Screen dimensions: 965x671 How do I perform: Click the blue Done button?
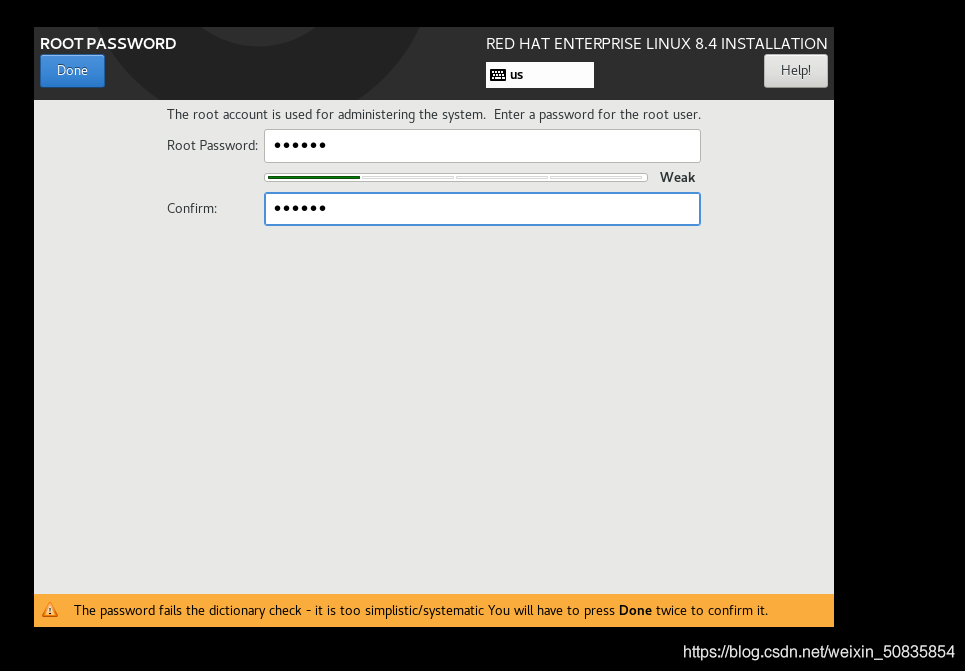[x=72, y=71]
